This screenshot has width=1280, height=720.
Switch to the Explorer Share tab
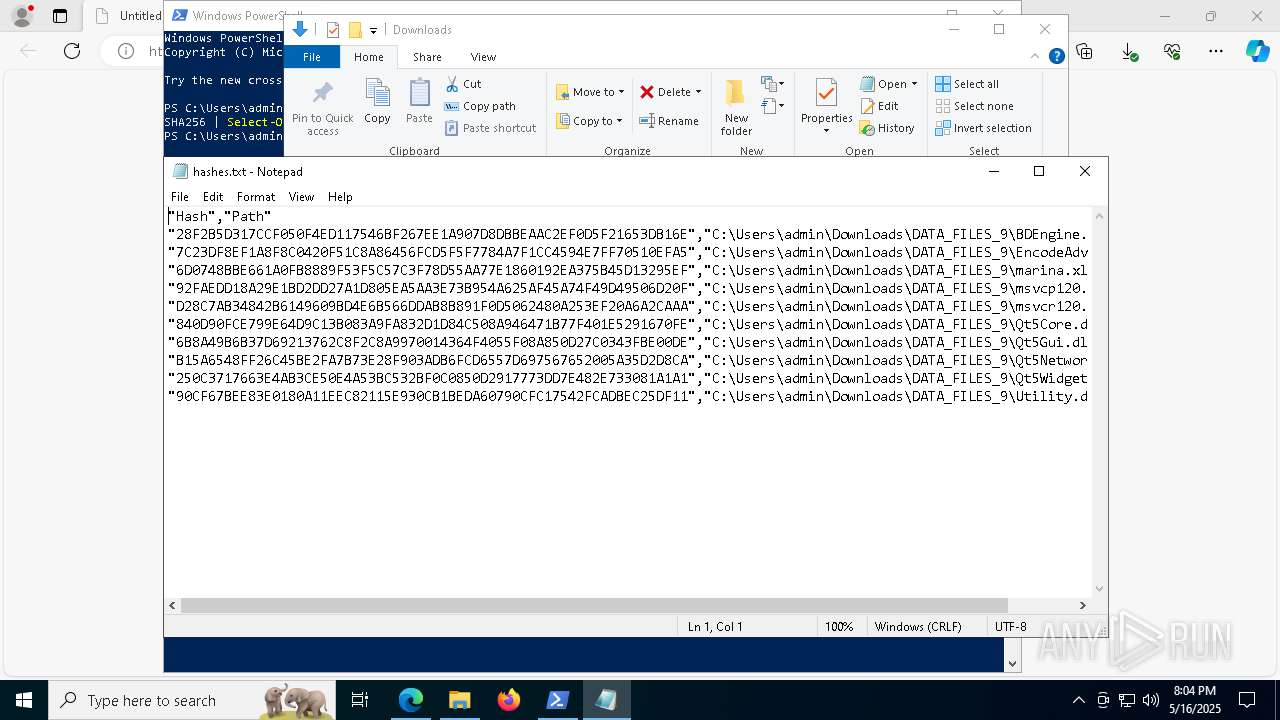click(x=427, y=57)
